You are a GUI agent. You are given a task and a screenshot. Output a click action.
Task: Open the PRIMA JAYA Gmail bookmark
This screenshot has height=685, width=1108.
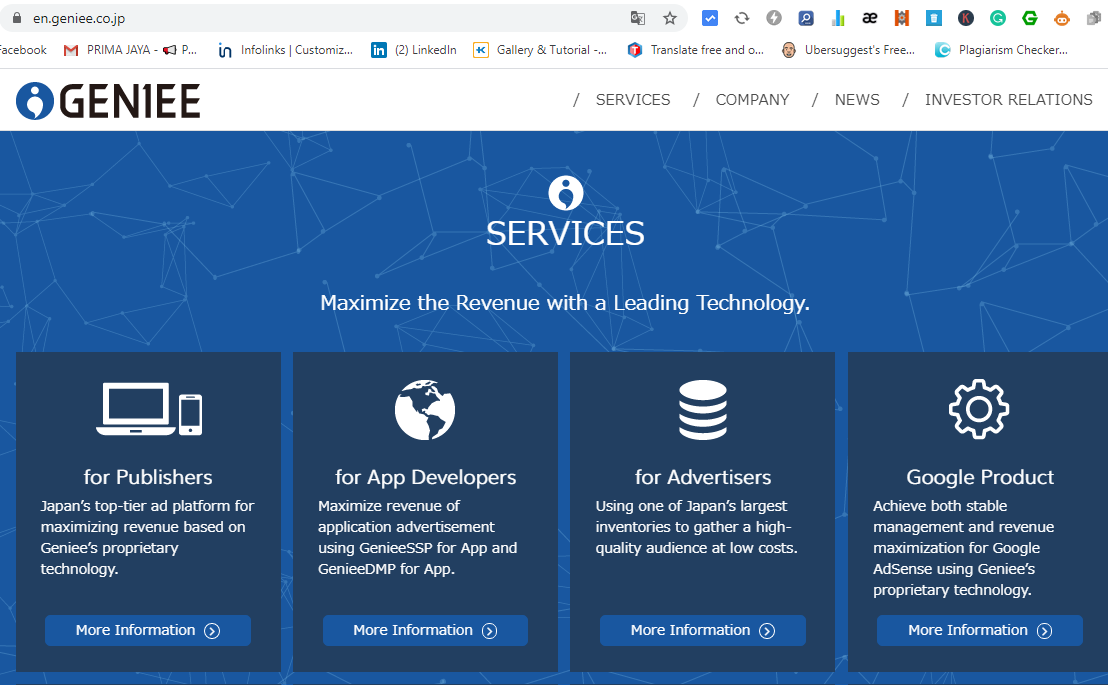130,50
